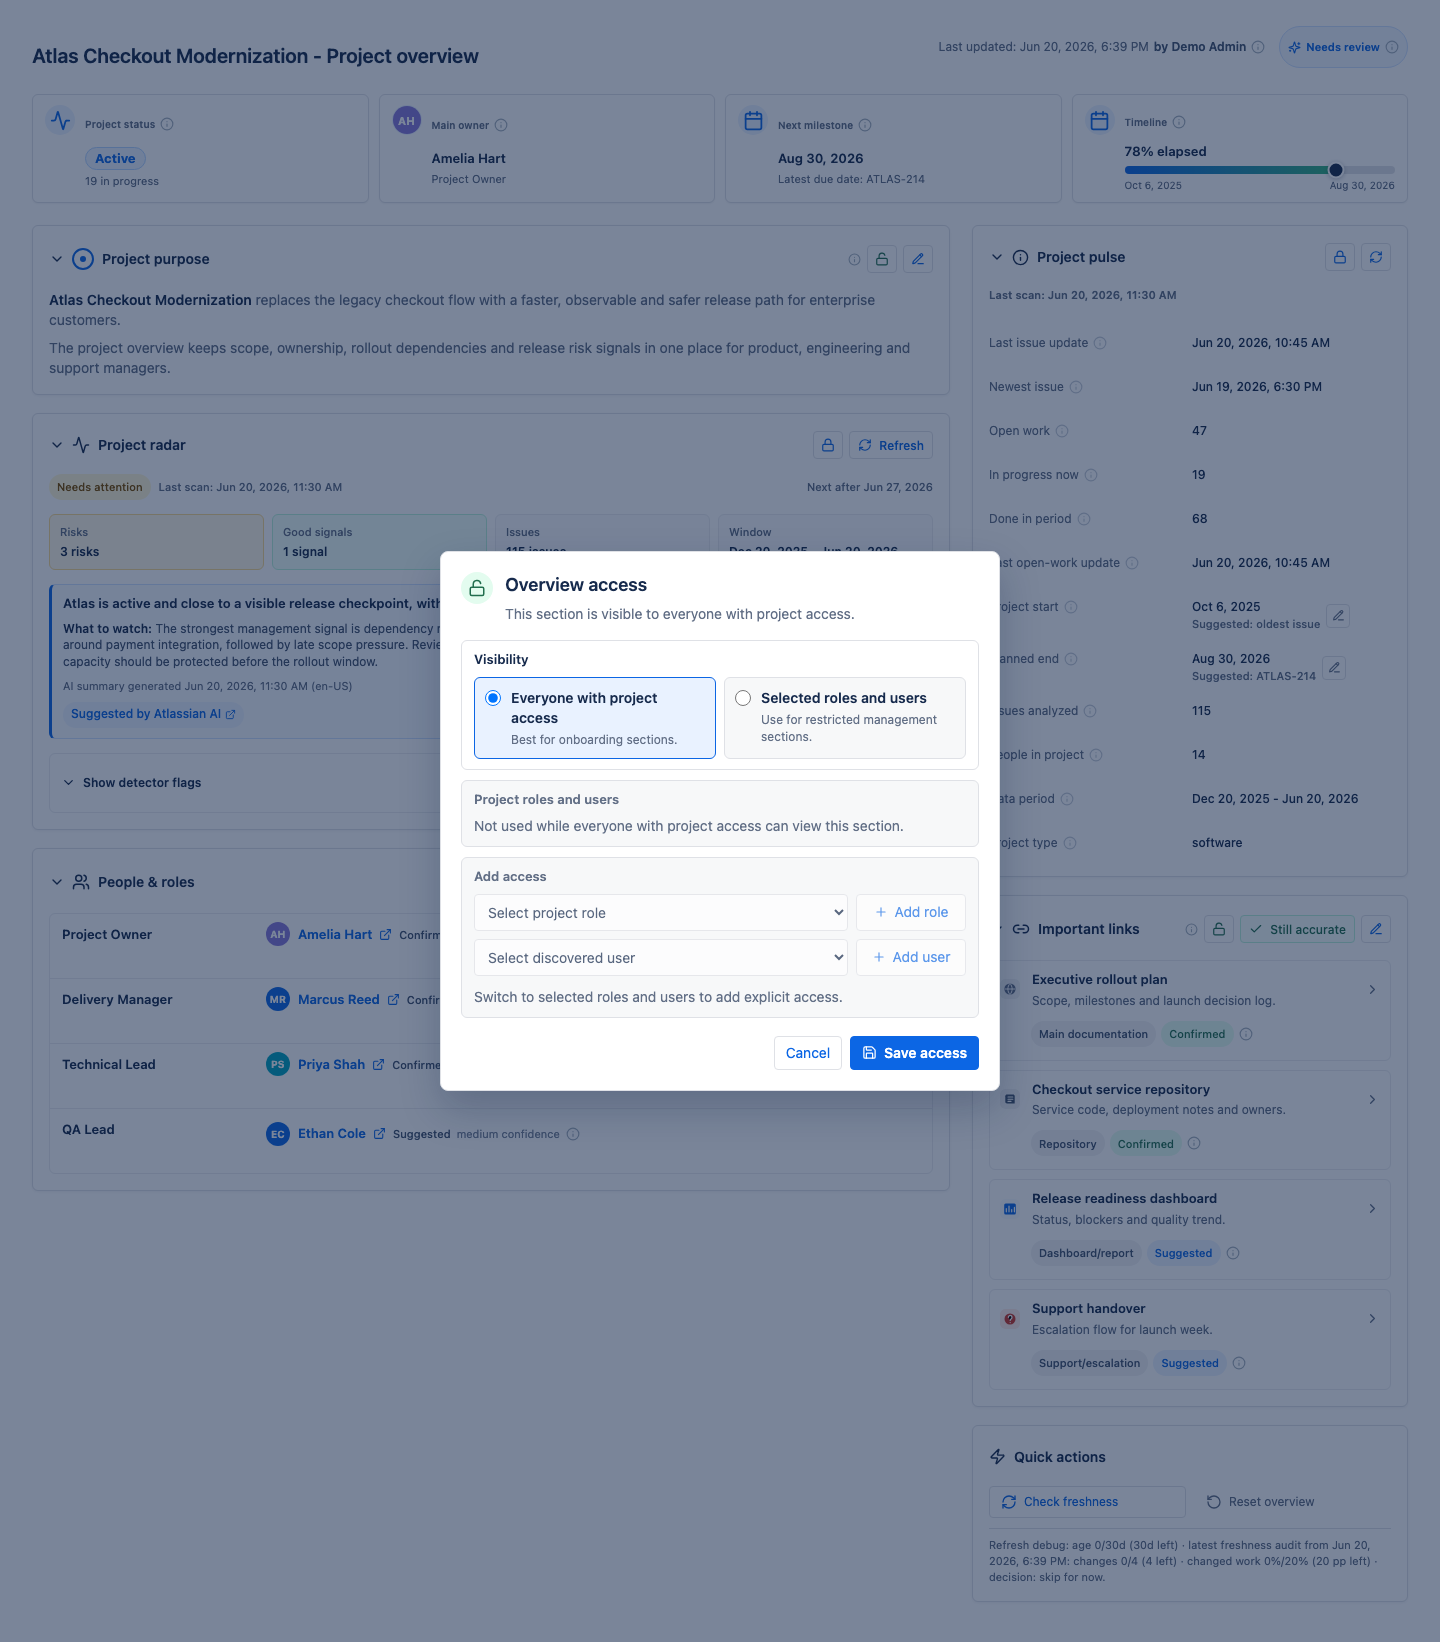Click lock icon in Important links header
This screenshot has width=1440, height=1642.
[x=1219, y=929]
